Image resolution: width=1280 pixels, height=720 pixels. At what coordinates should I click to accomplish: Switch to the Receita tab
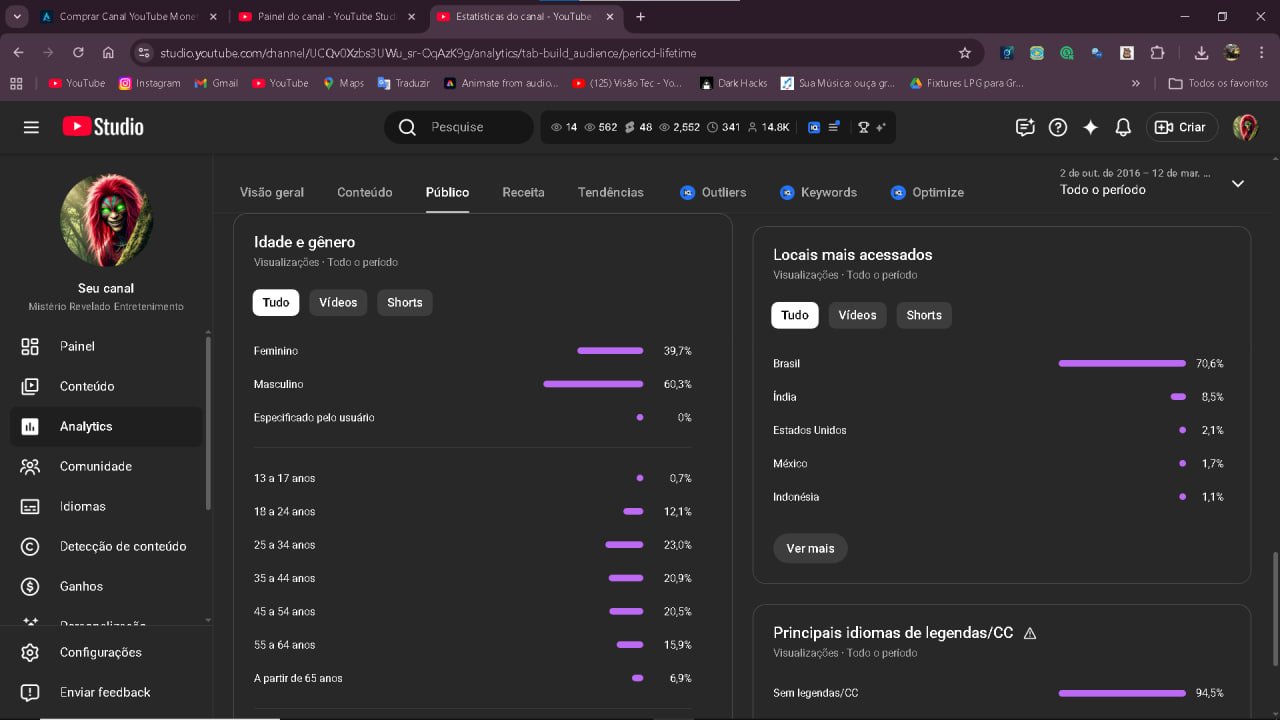[x=523, y=192]
